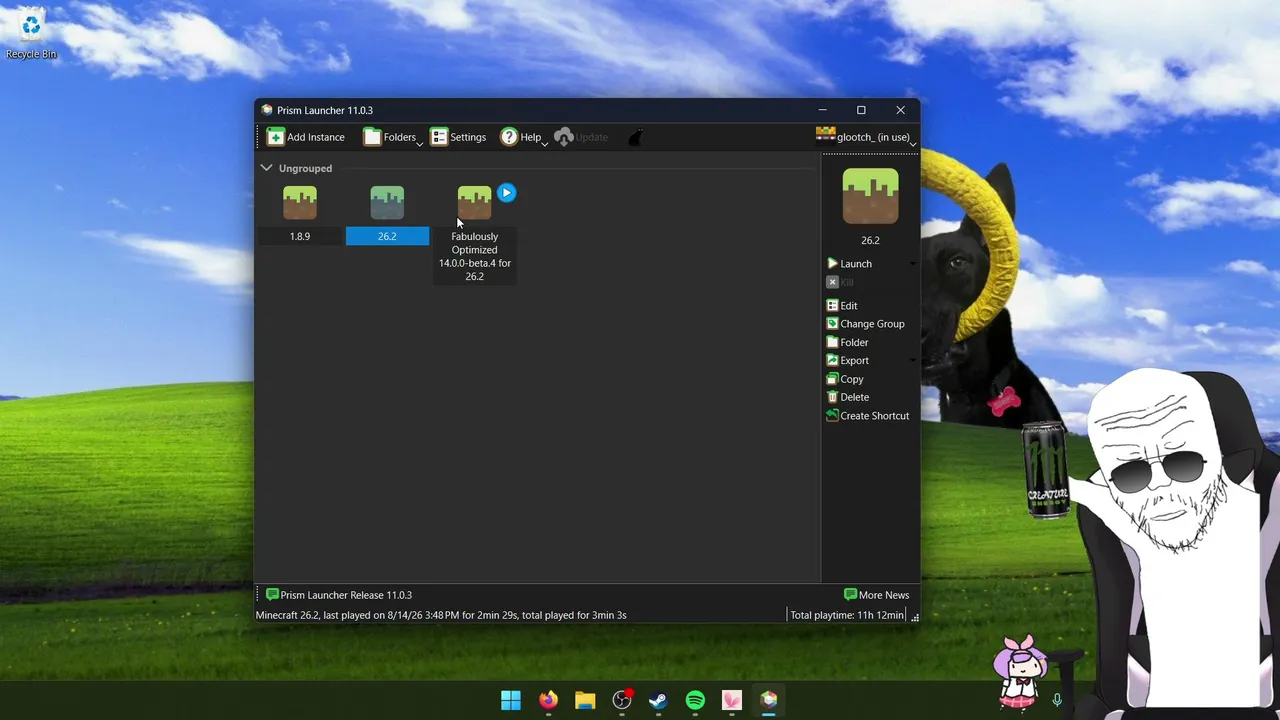1280x720 pixels.
Task: Close the Prism Launcher window
Action: click(900, 110)
